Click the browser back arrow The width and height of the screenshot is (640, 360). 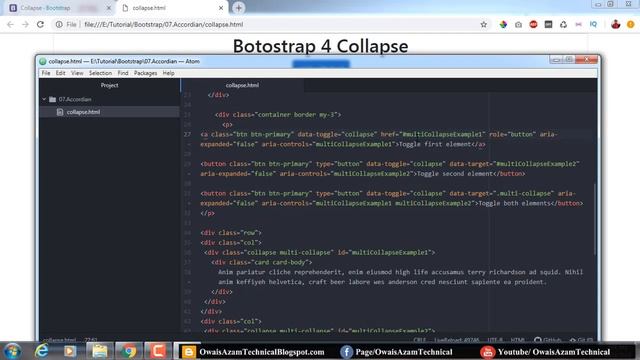coord(10,24)
